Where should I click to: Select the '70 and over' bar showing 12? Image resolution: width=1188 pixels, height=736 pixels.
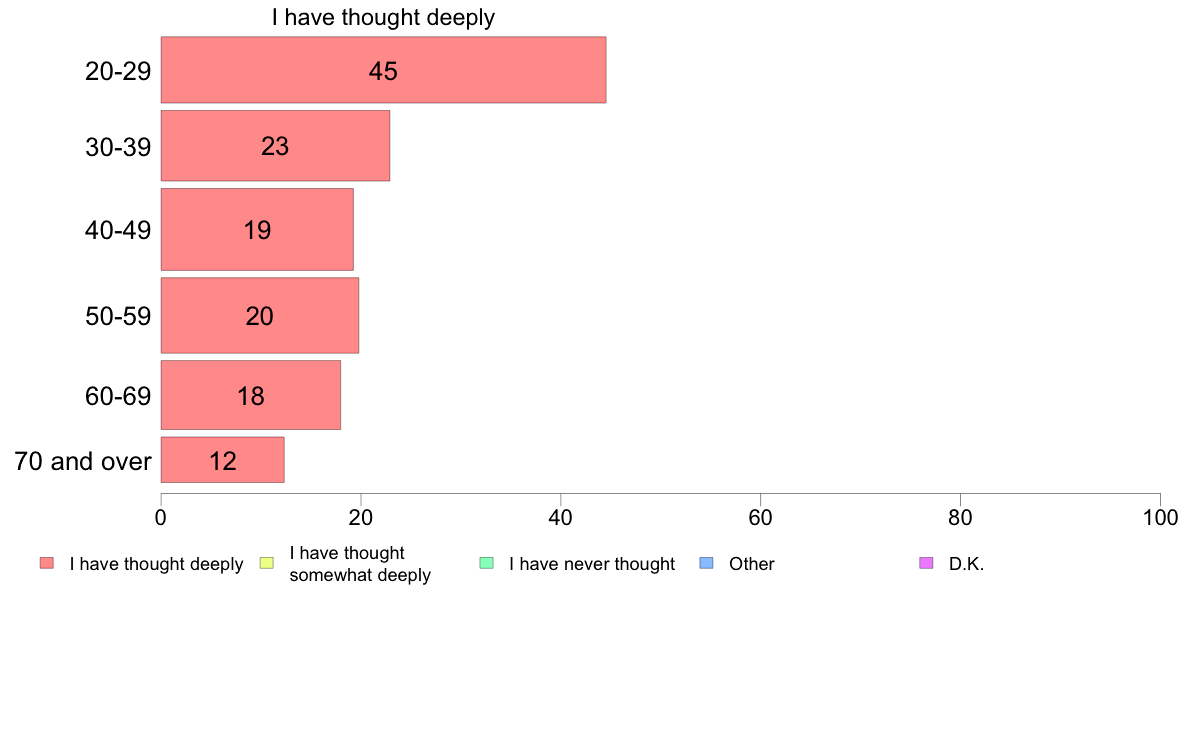(x=223, y=459)
